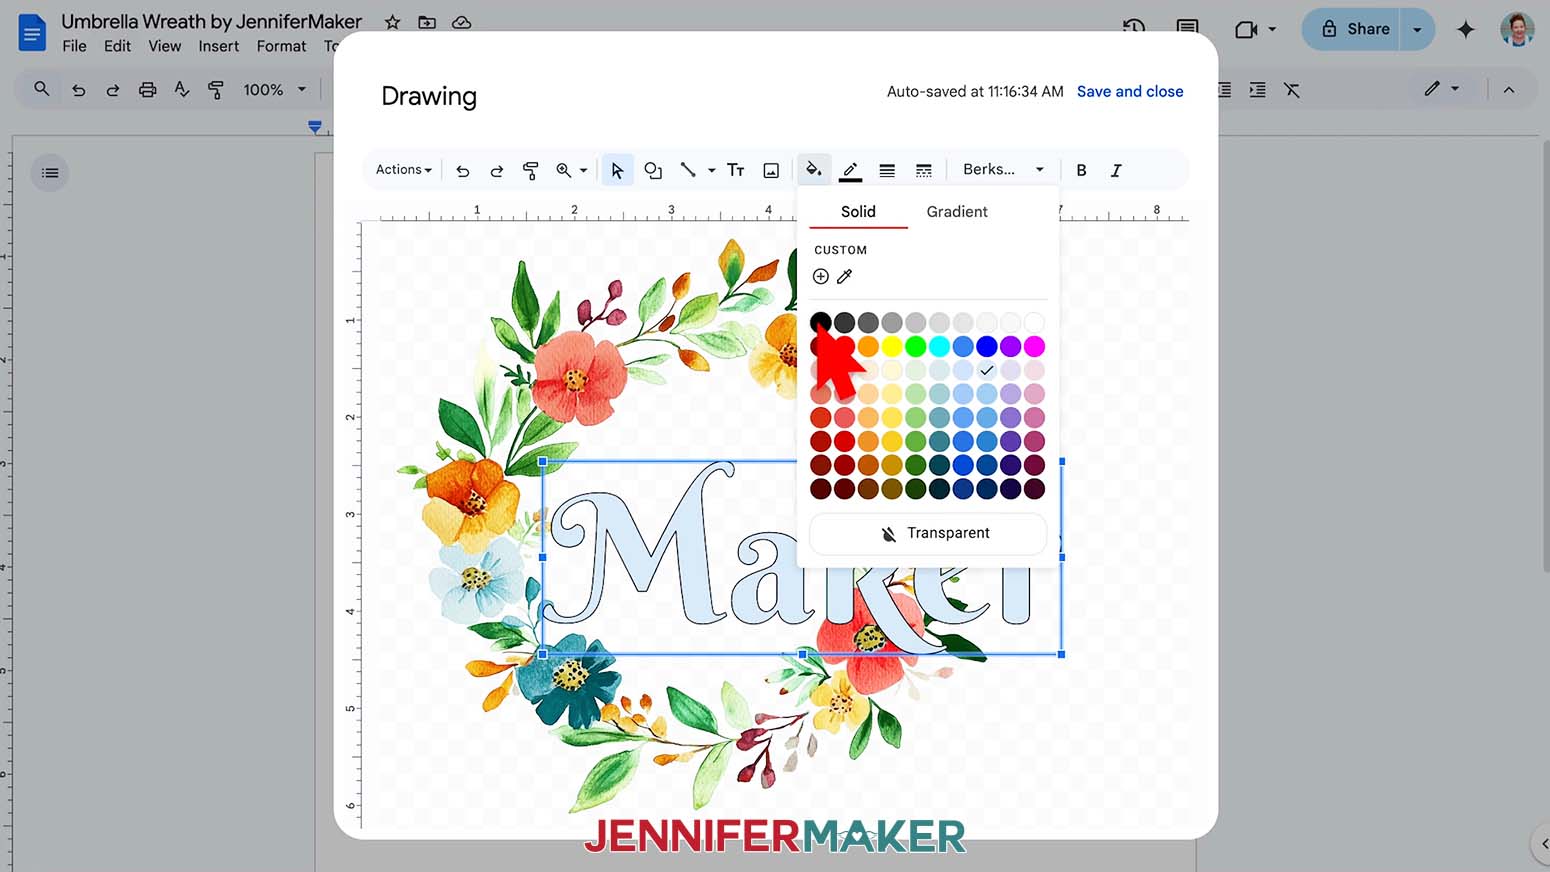Search the menus magnifier icon

click(x=42, y=89)
